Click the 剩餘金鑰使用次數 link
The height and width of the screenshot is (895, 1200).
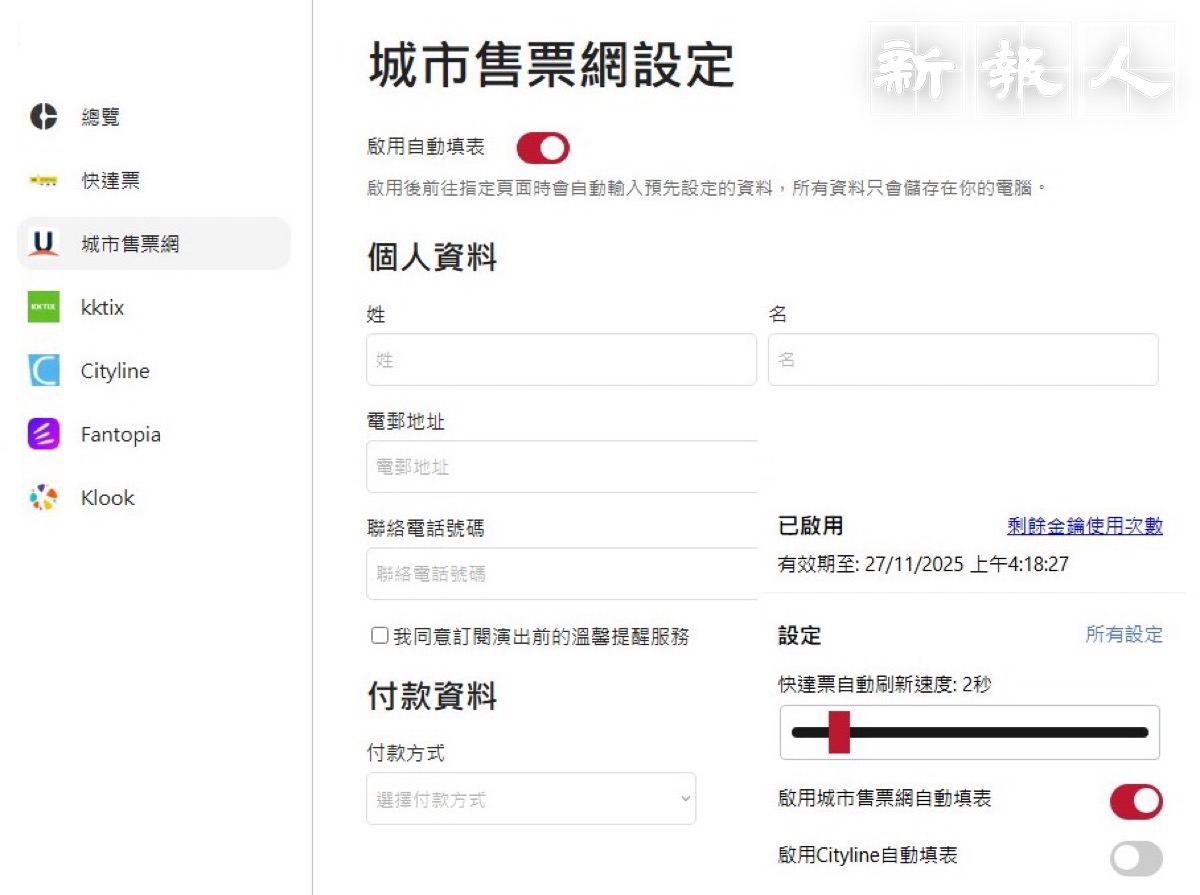tap(1084, 526)
